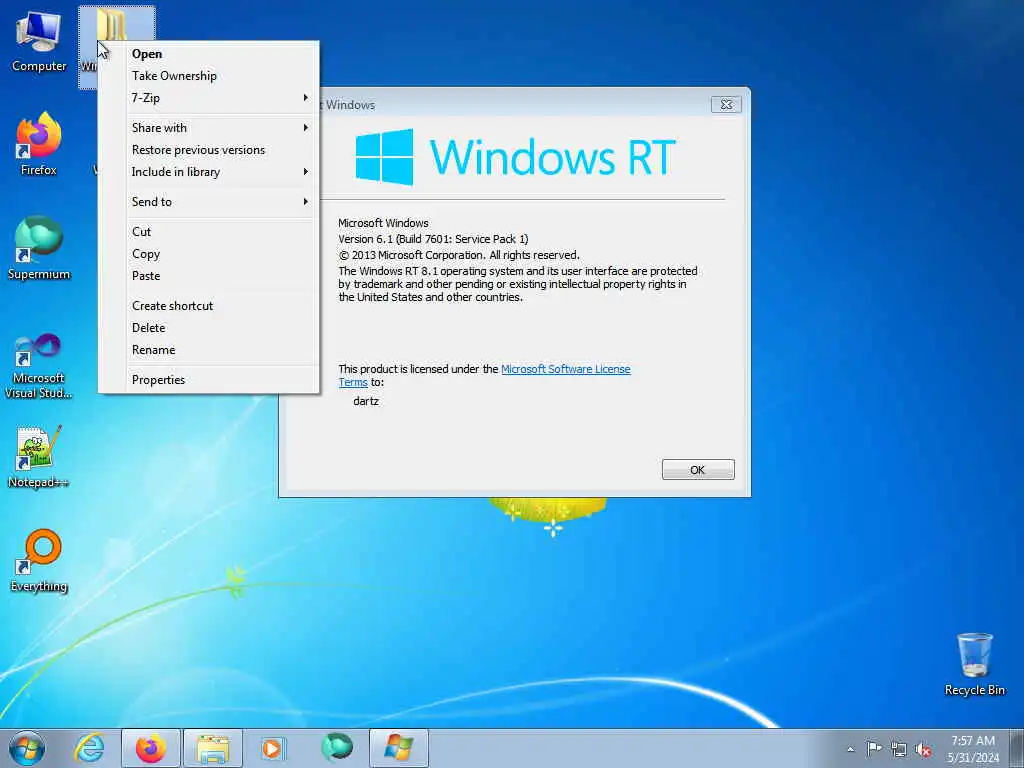Click the Version 6.1 Build 7601 text
Viewport: 1024px width, 768px height.
click(x=433, y=239)
